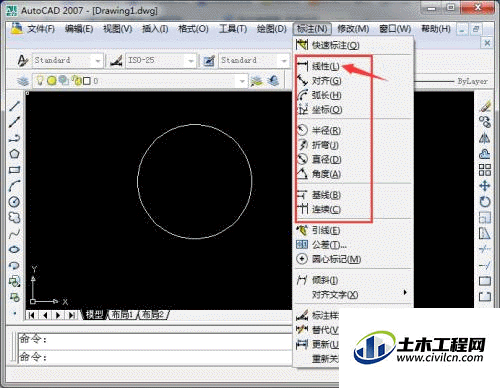Image resolution: width=500 pixels, height=388 pixels.
Task: Select the Construction Line tool
Action: 14,122
